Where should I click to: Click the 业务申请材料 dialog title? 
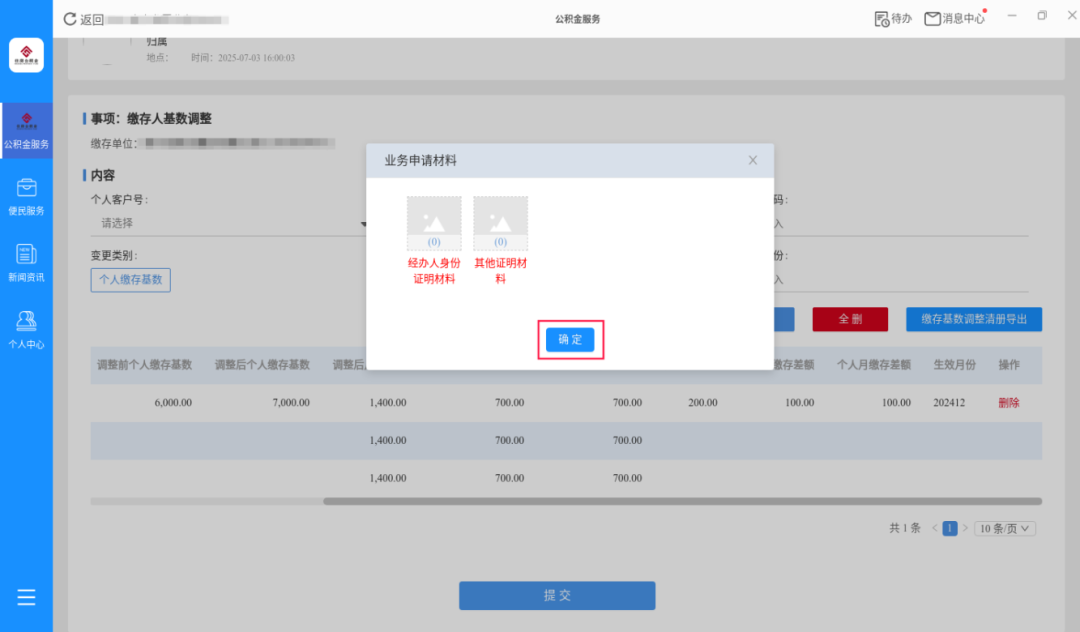pyautogui.click(x=421, y=160)
